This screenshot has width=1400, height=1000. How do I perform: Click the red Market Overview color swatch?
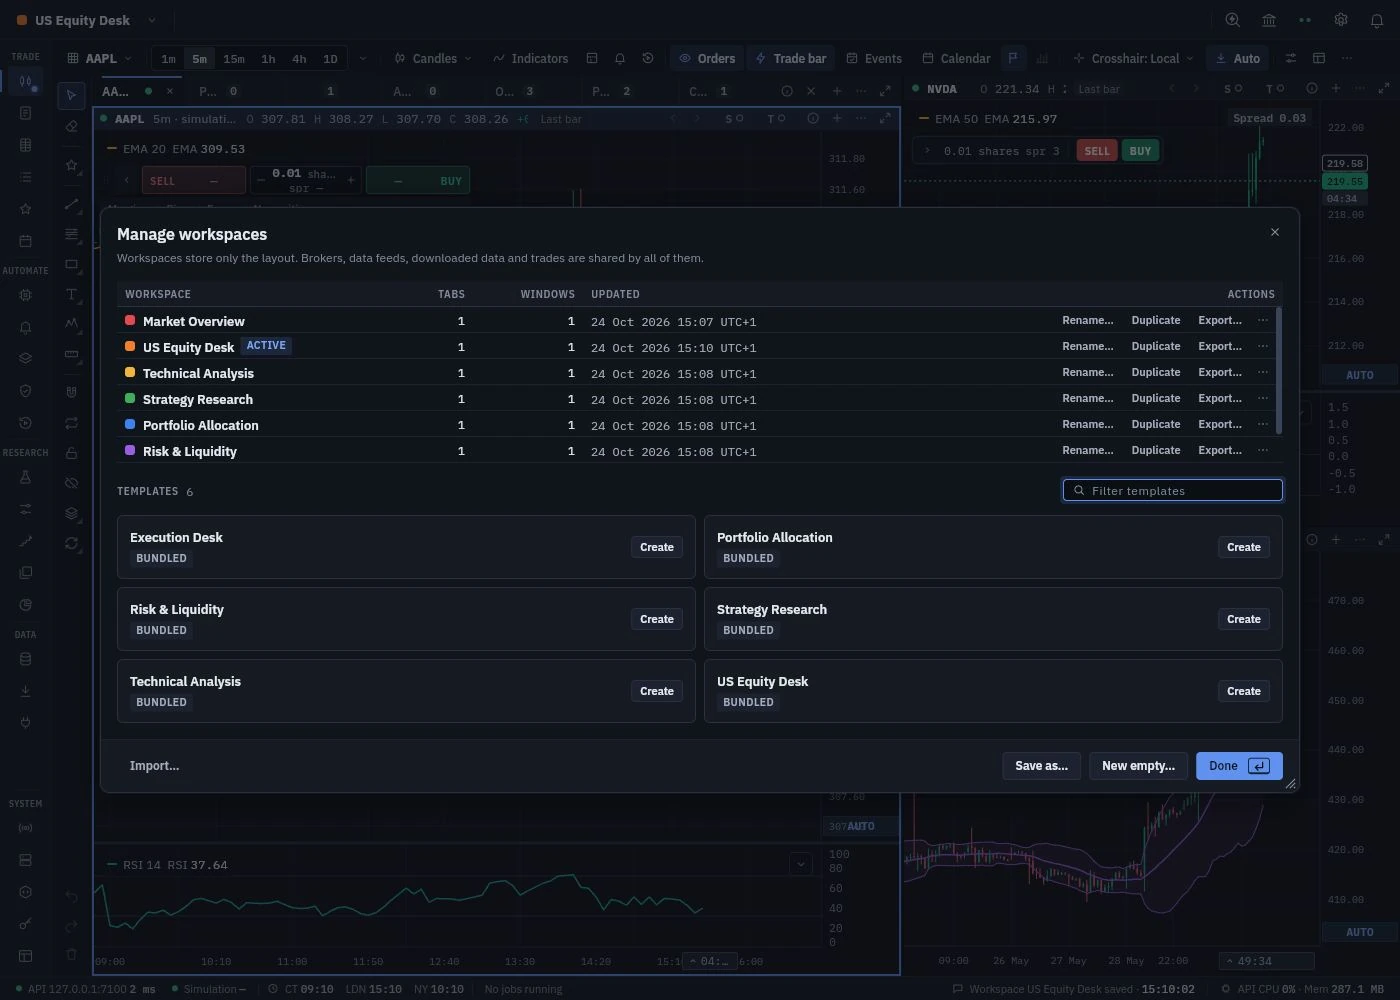coord(130,320)
